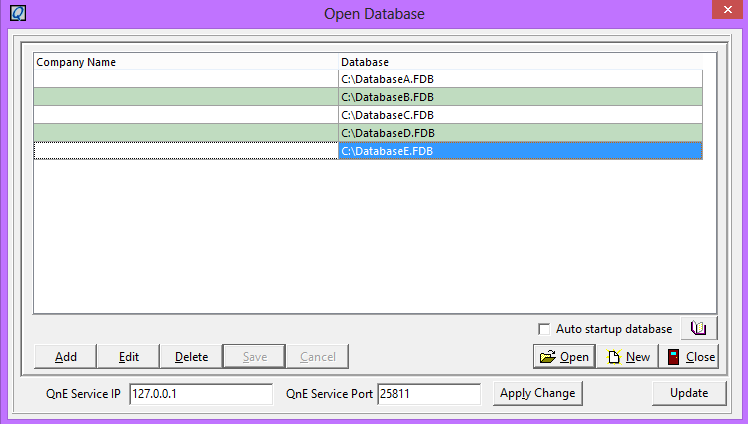Click the Apply Change button
Screen dimensions: 748x424
pos(538,393)
